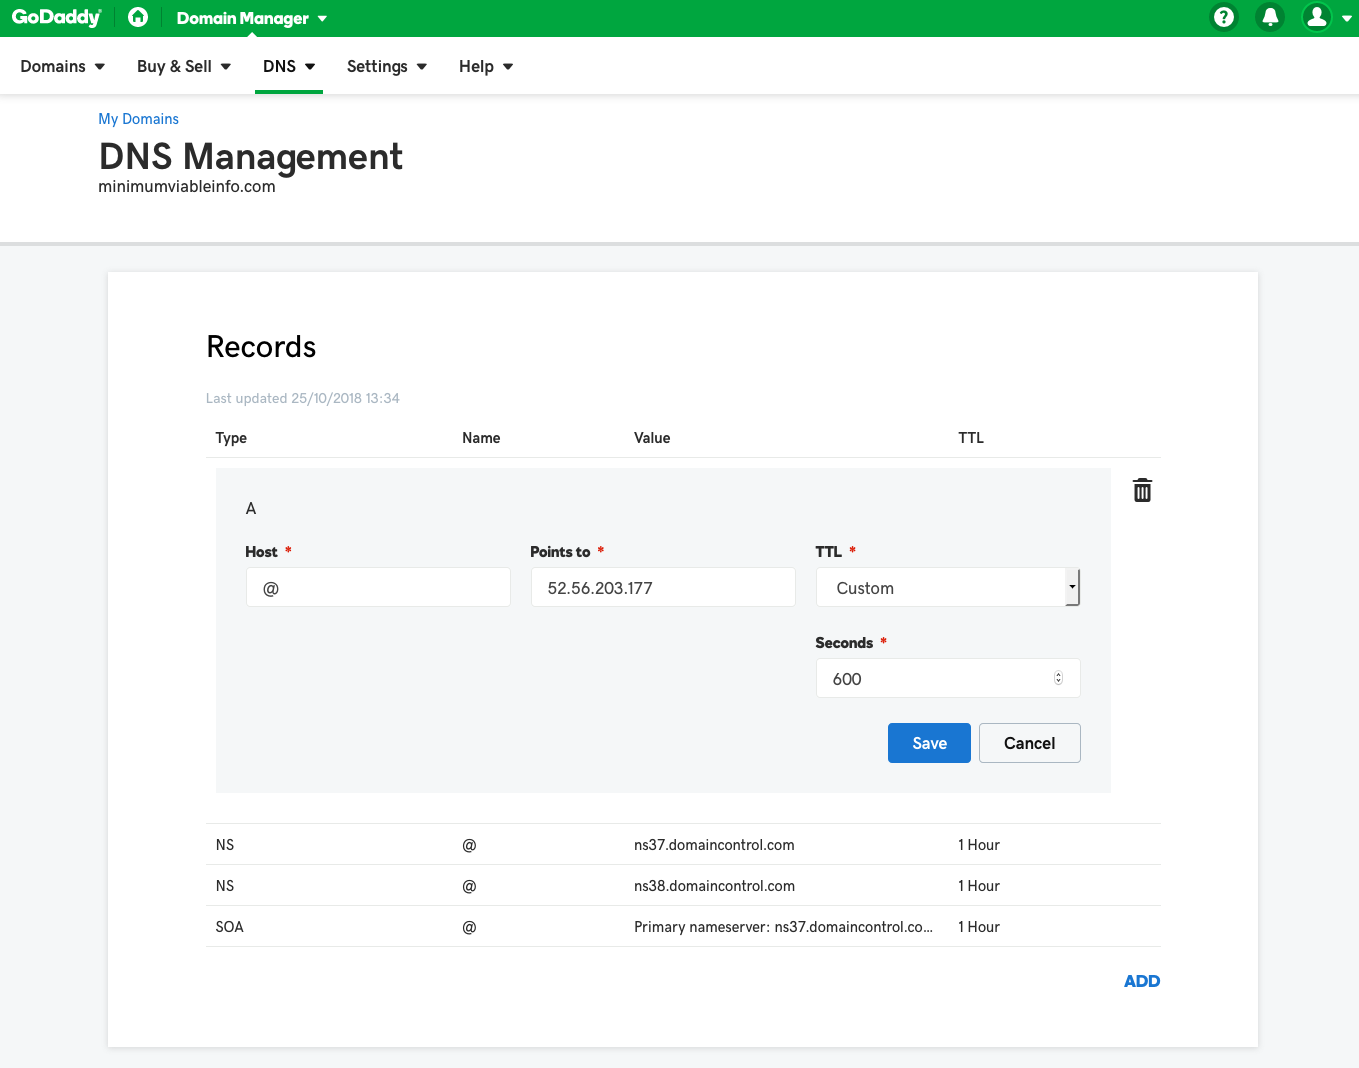Open the TTL Custom dropdown
Screen dimensions: 1359x1068
[x=947, y=588]
